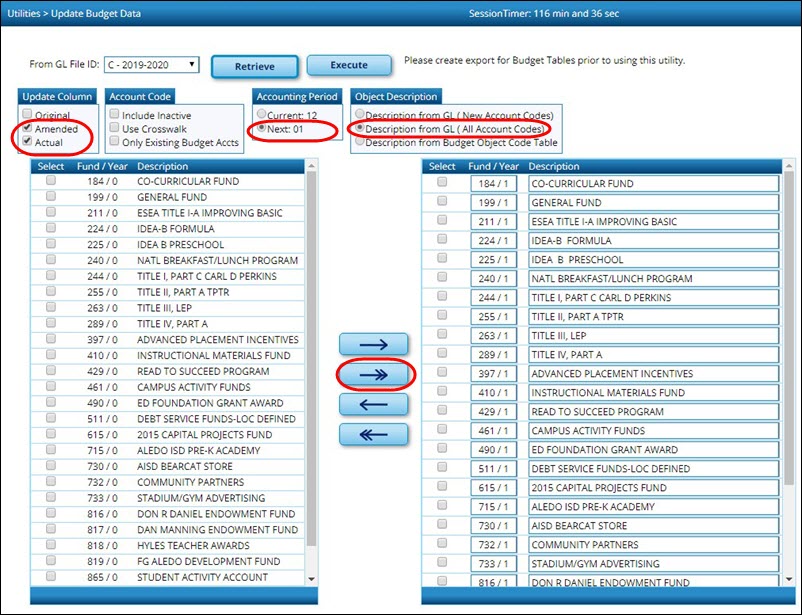Tick Only Existing Budget Accts checkbox

tap(114, 143)
